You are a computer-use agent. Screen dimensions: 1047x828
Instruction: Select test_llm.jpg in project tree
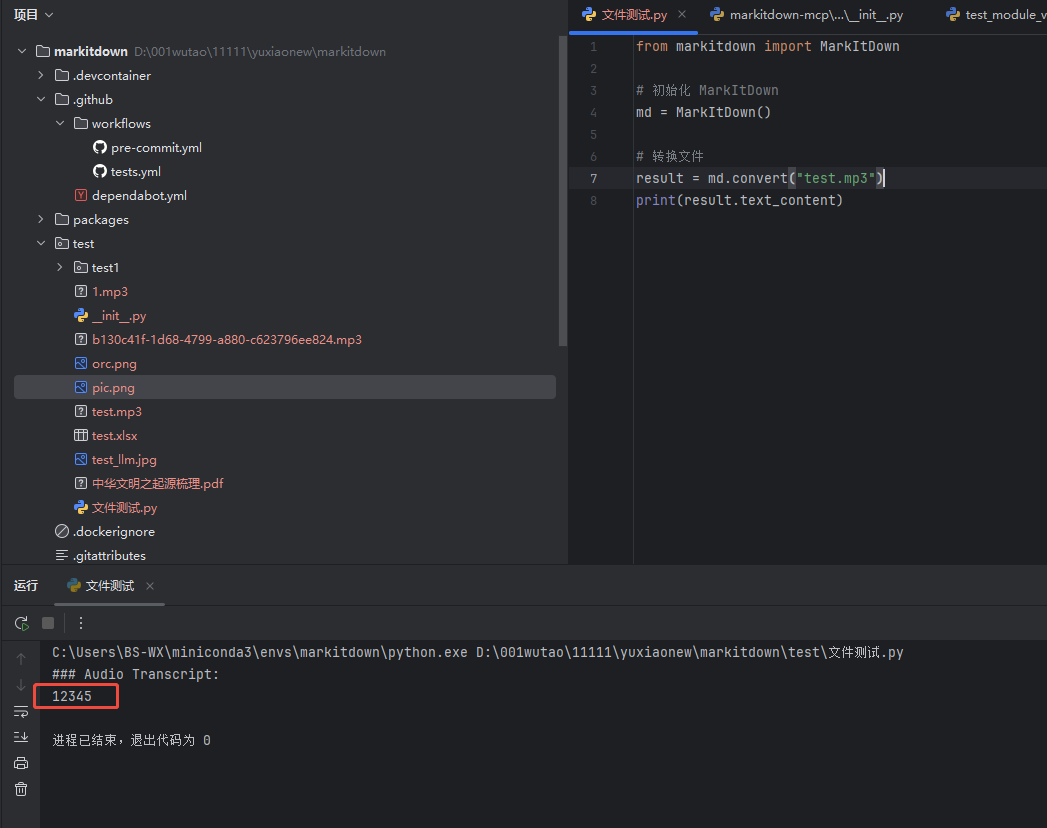[124, 460]
